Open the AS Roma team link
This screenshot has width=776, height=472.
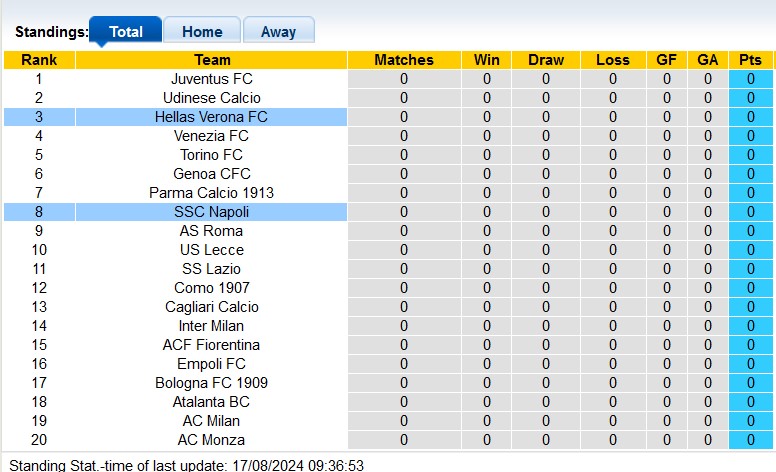[x=211, y=231]
